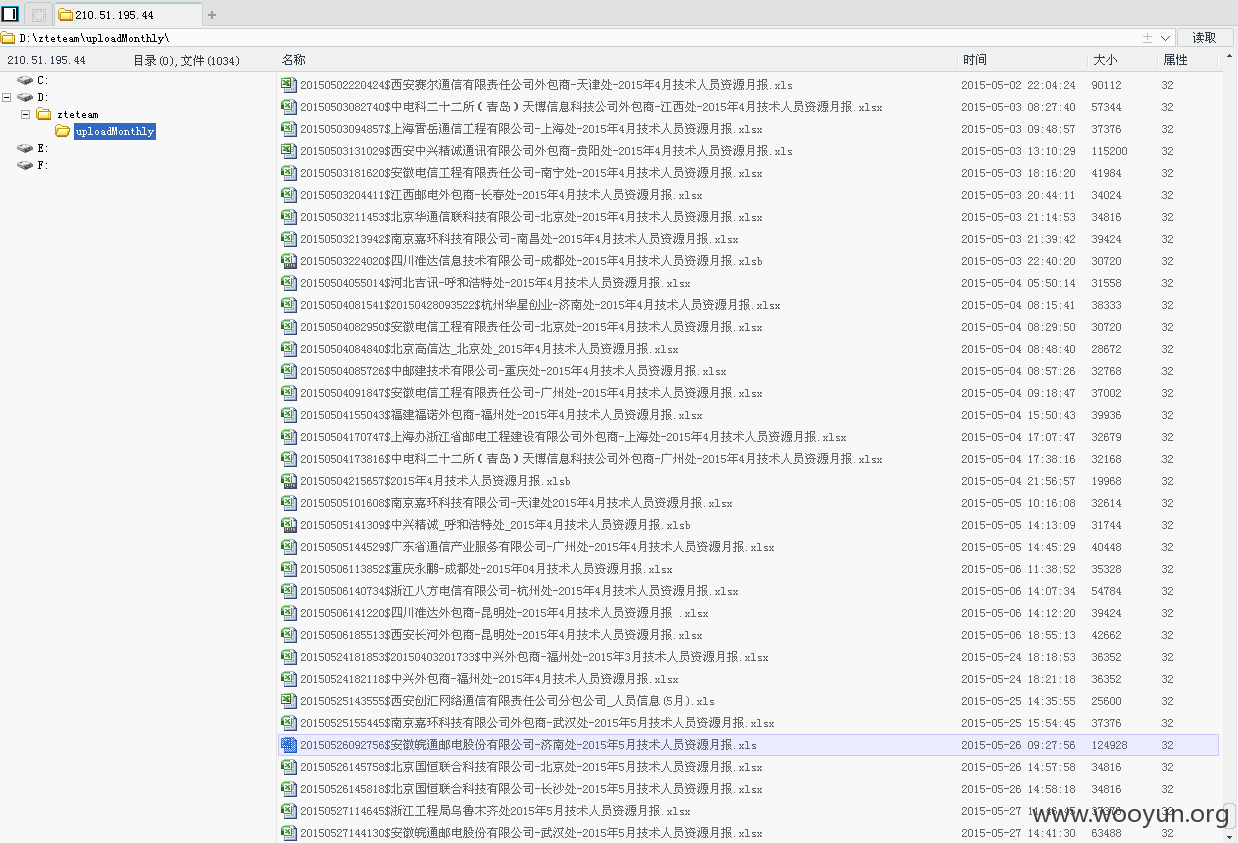Click timestamp 2015-05-25 15:54:45

1018,723
